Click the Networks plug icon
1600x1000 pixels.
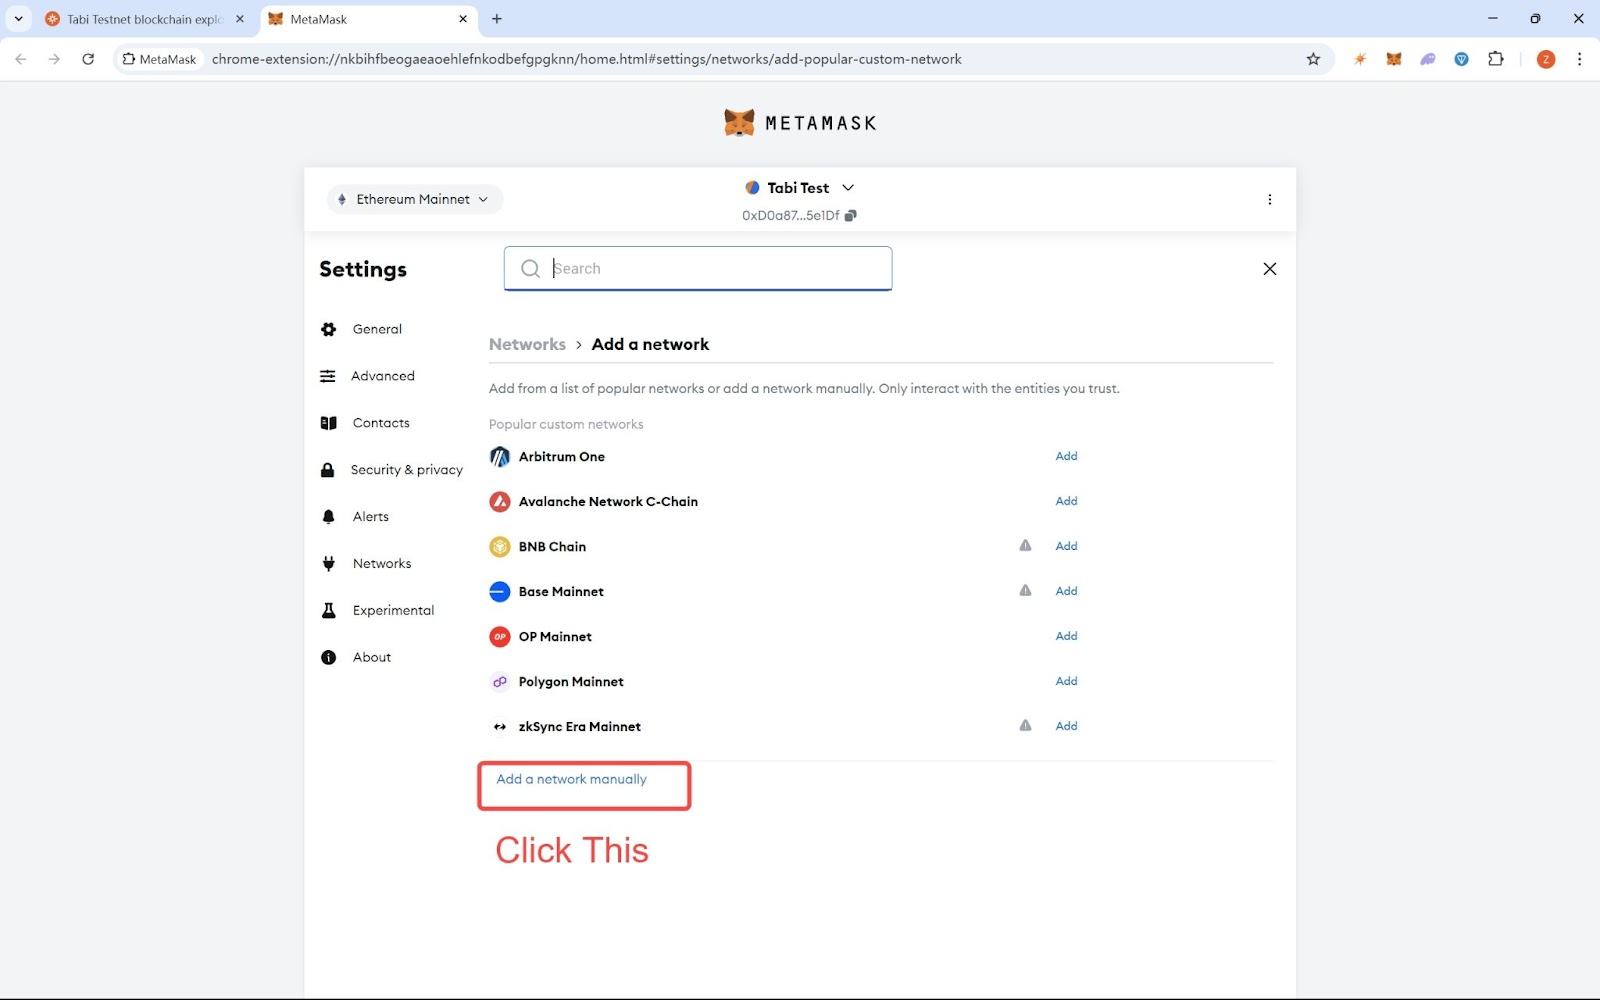click(x=328, y=564)
